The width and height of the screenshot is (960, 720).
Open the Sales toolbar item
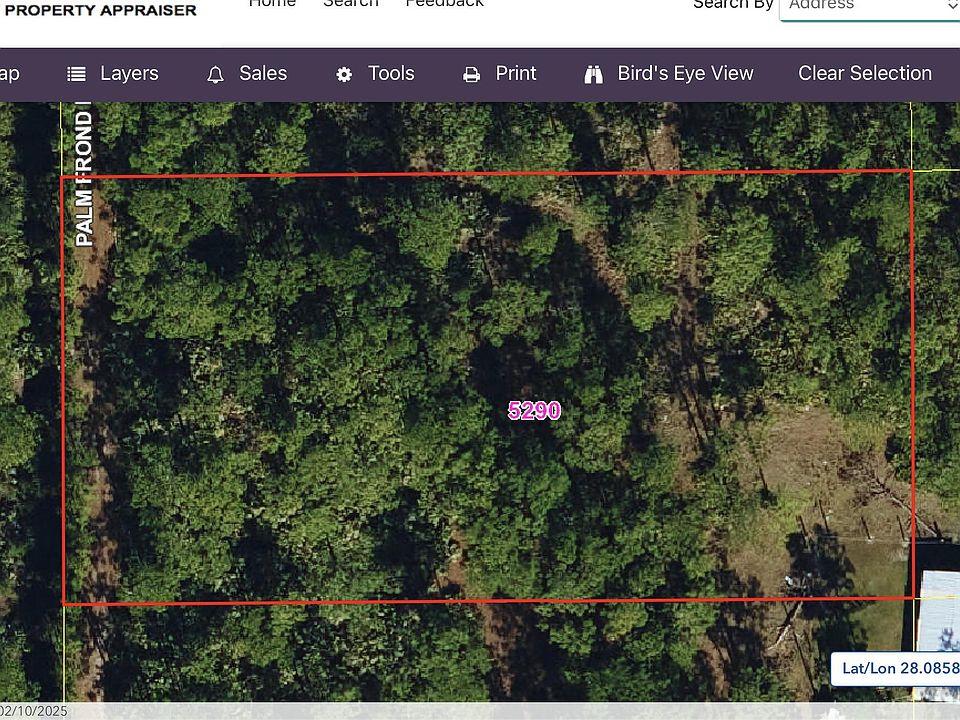(x=263, y=73)
